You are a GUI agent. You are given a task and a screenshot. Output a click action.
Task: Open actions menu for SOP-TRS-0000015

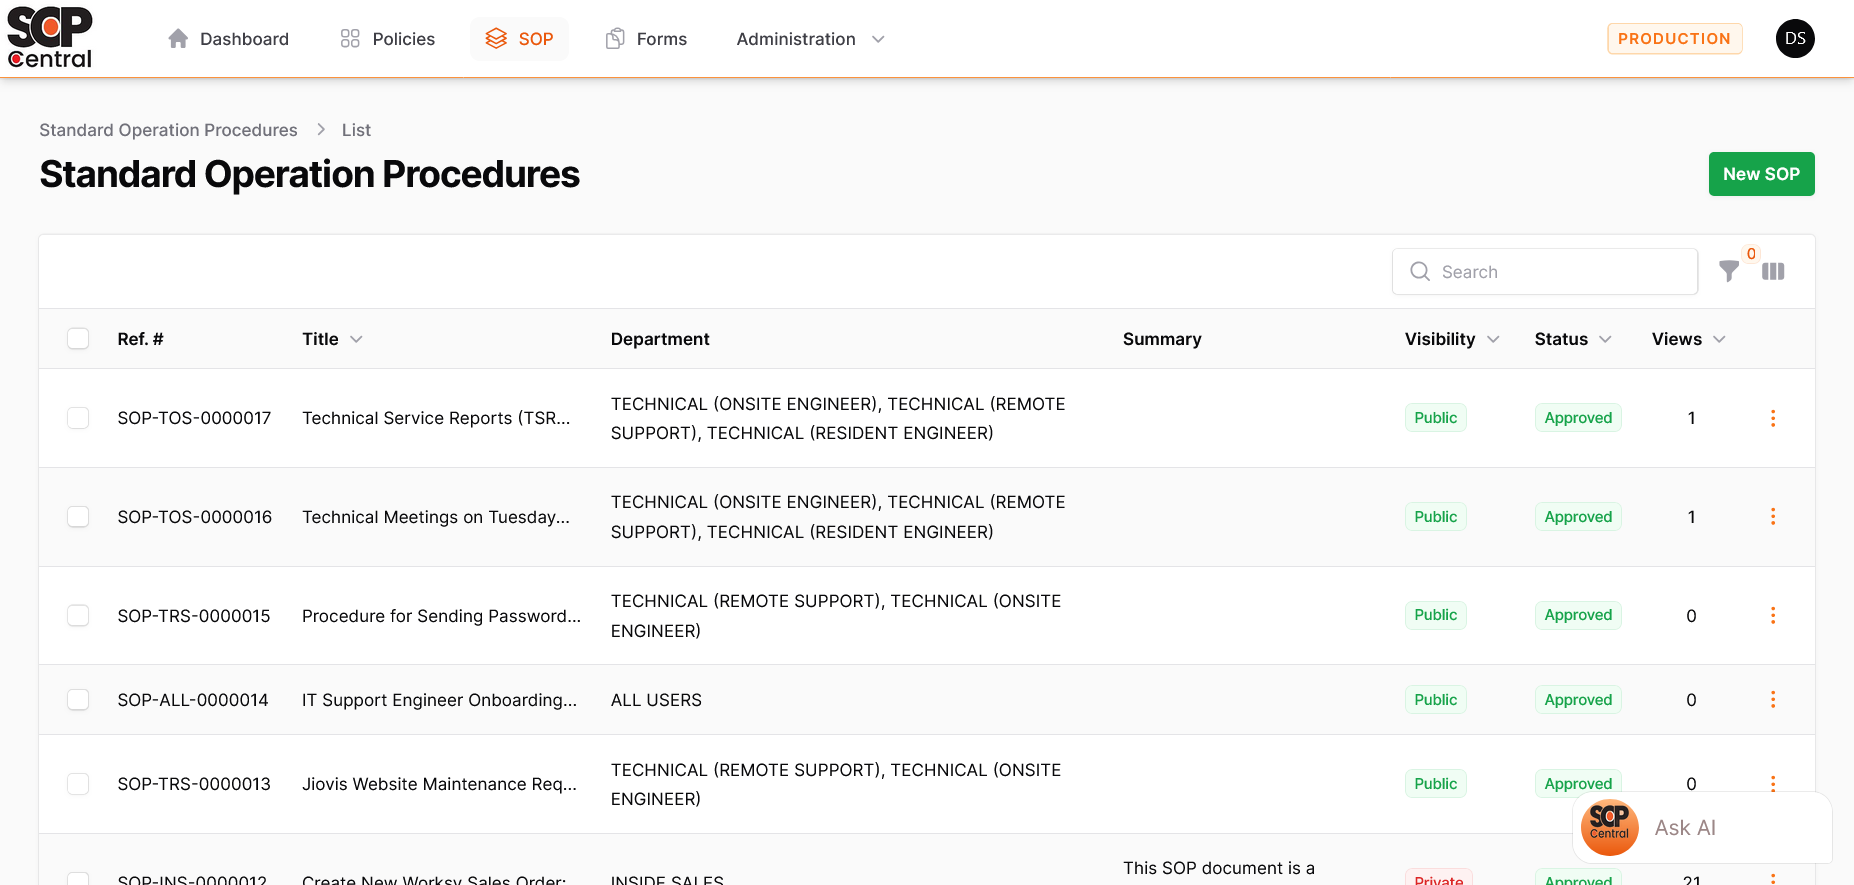tap(1772, 616)
